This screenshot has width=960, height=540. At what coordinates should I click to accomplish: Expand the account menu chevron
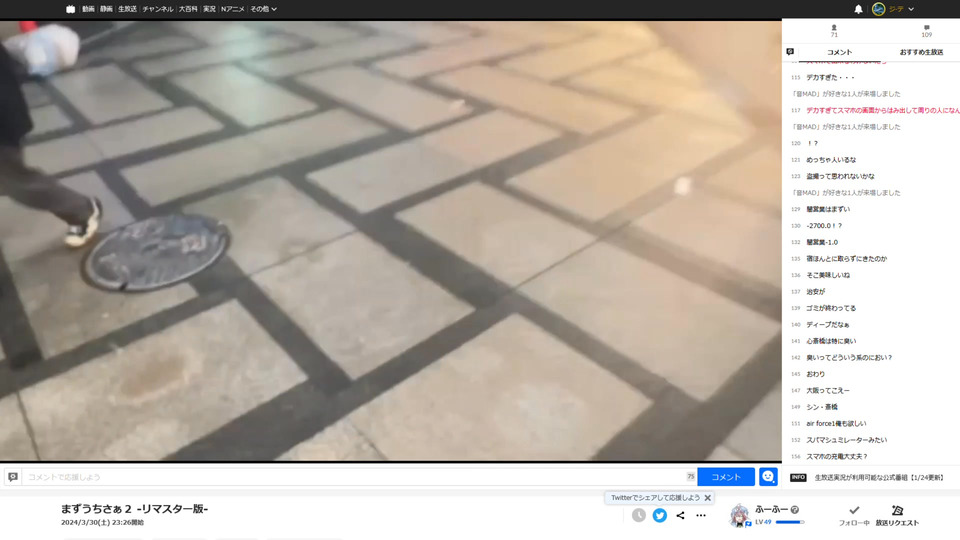tap(911, 9)
